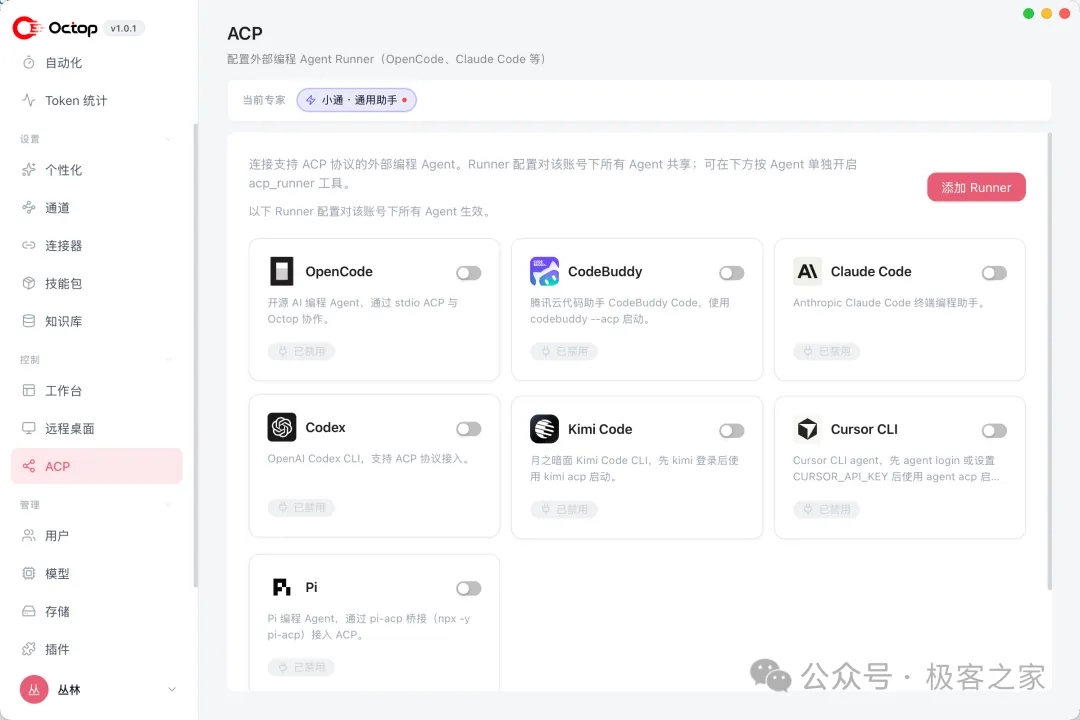Click the v1.0.1 version badge
The height and width of the screenshot is (720, 1080).
123,28
